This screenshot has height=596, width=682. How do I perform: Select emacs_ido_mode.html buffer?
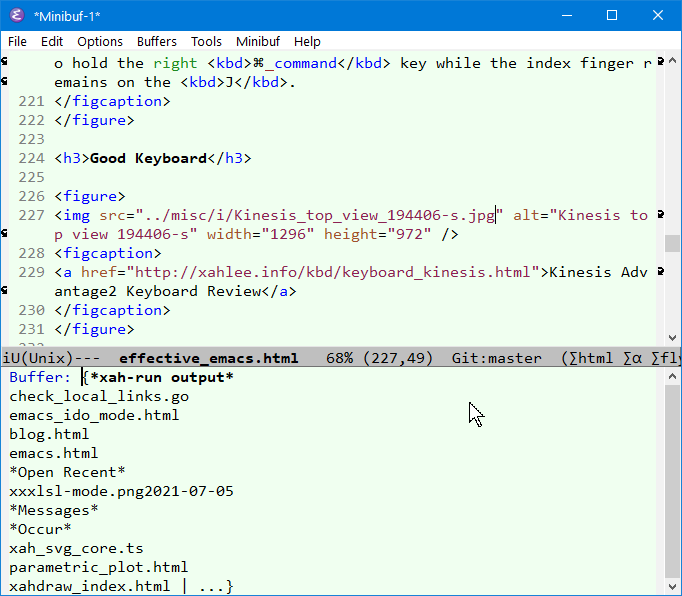click(x=94, y=415)
